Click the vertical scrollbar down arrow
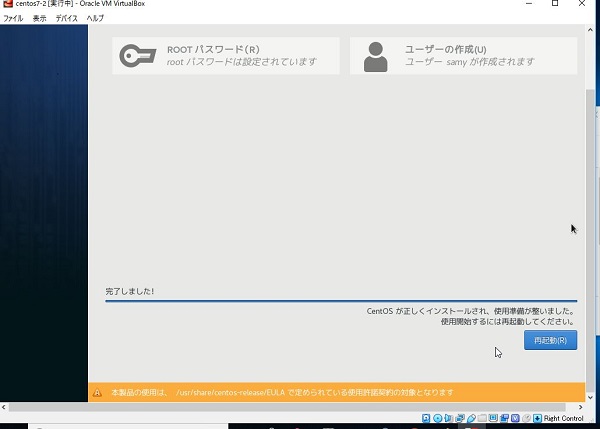Image resolution: width=600 pixels, height=429 pixels. [x=590, y=397]
